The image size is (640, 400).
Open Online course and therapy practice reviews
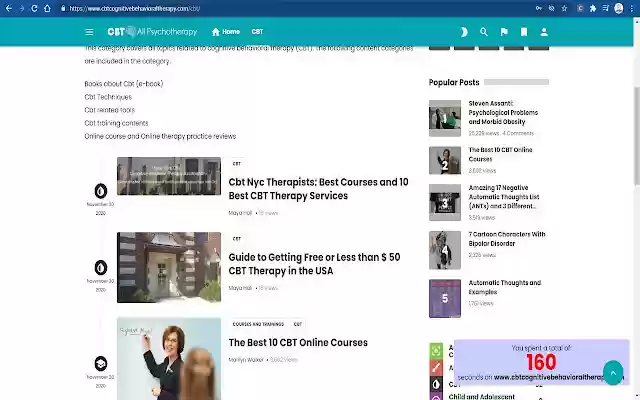pos(160,136)
